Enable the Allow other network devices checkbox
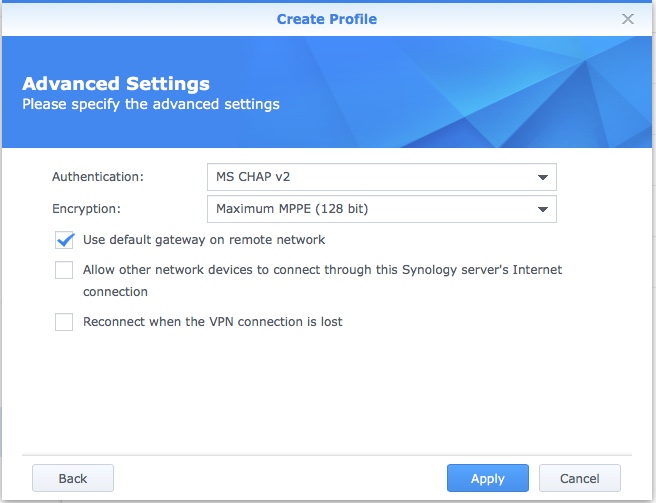The image size is (656, 503). click(x=65, y=270)
